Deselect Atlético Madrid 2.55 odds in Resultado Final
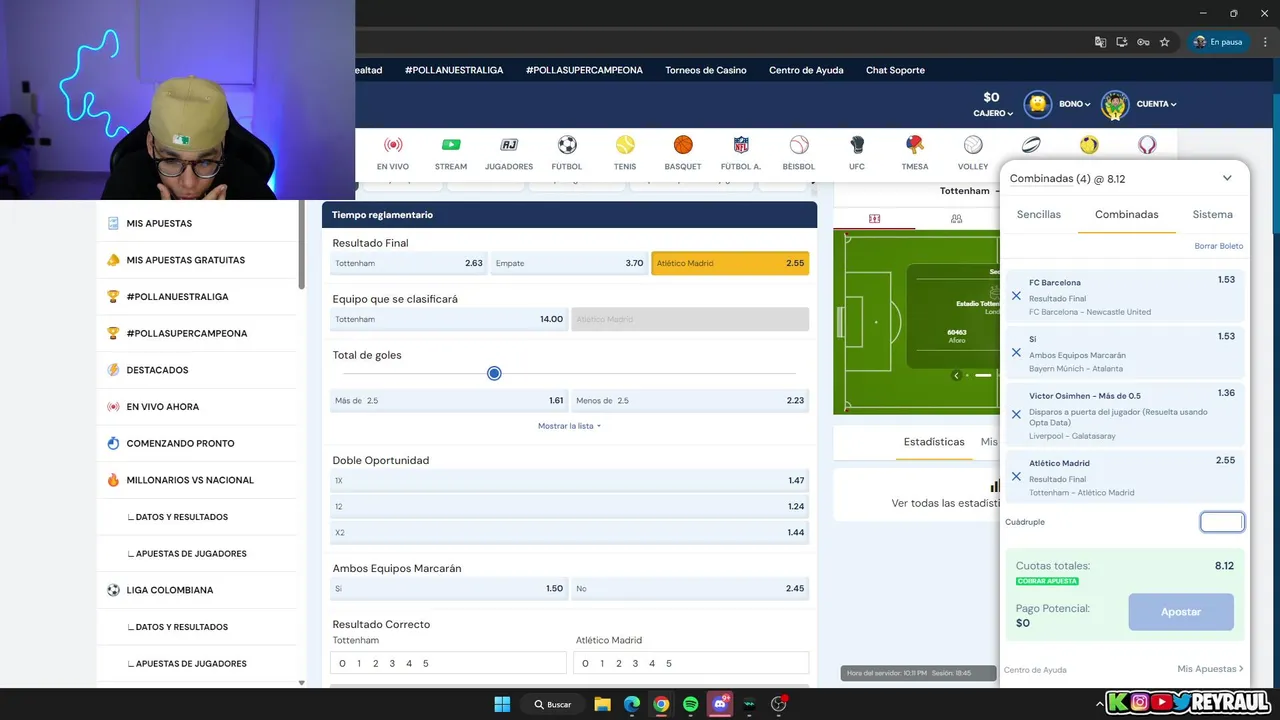 click(730, 263)
